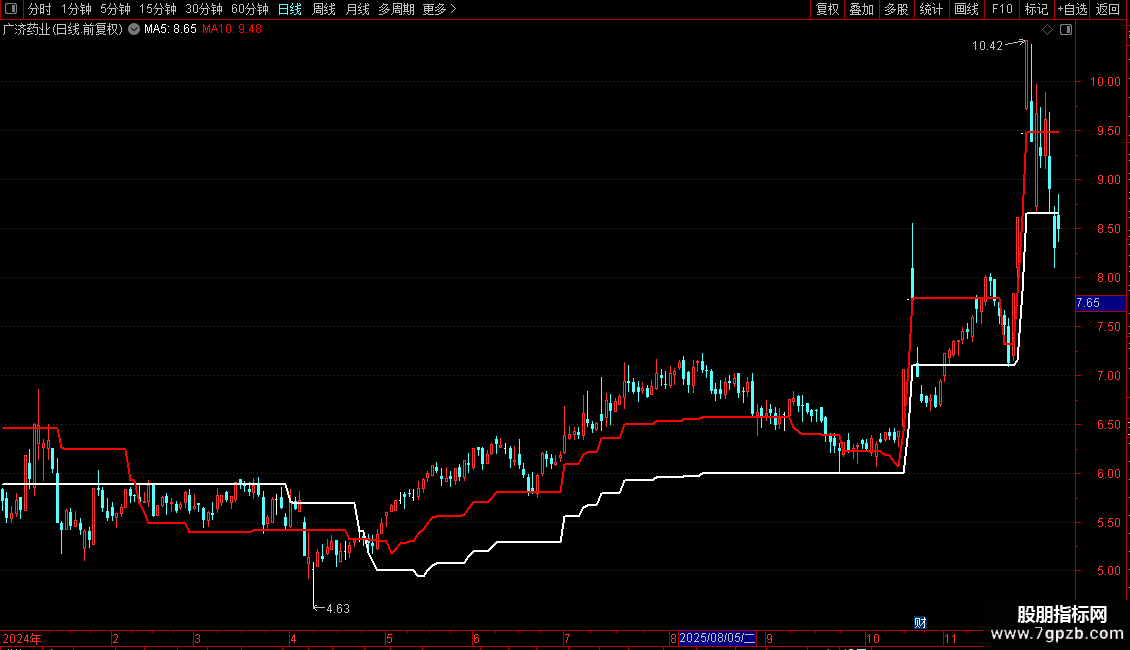1130x650 pixels.
Task: Click the 叠加 overlay button
Action: point(862,9)
